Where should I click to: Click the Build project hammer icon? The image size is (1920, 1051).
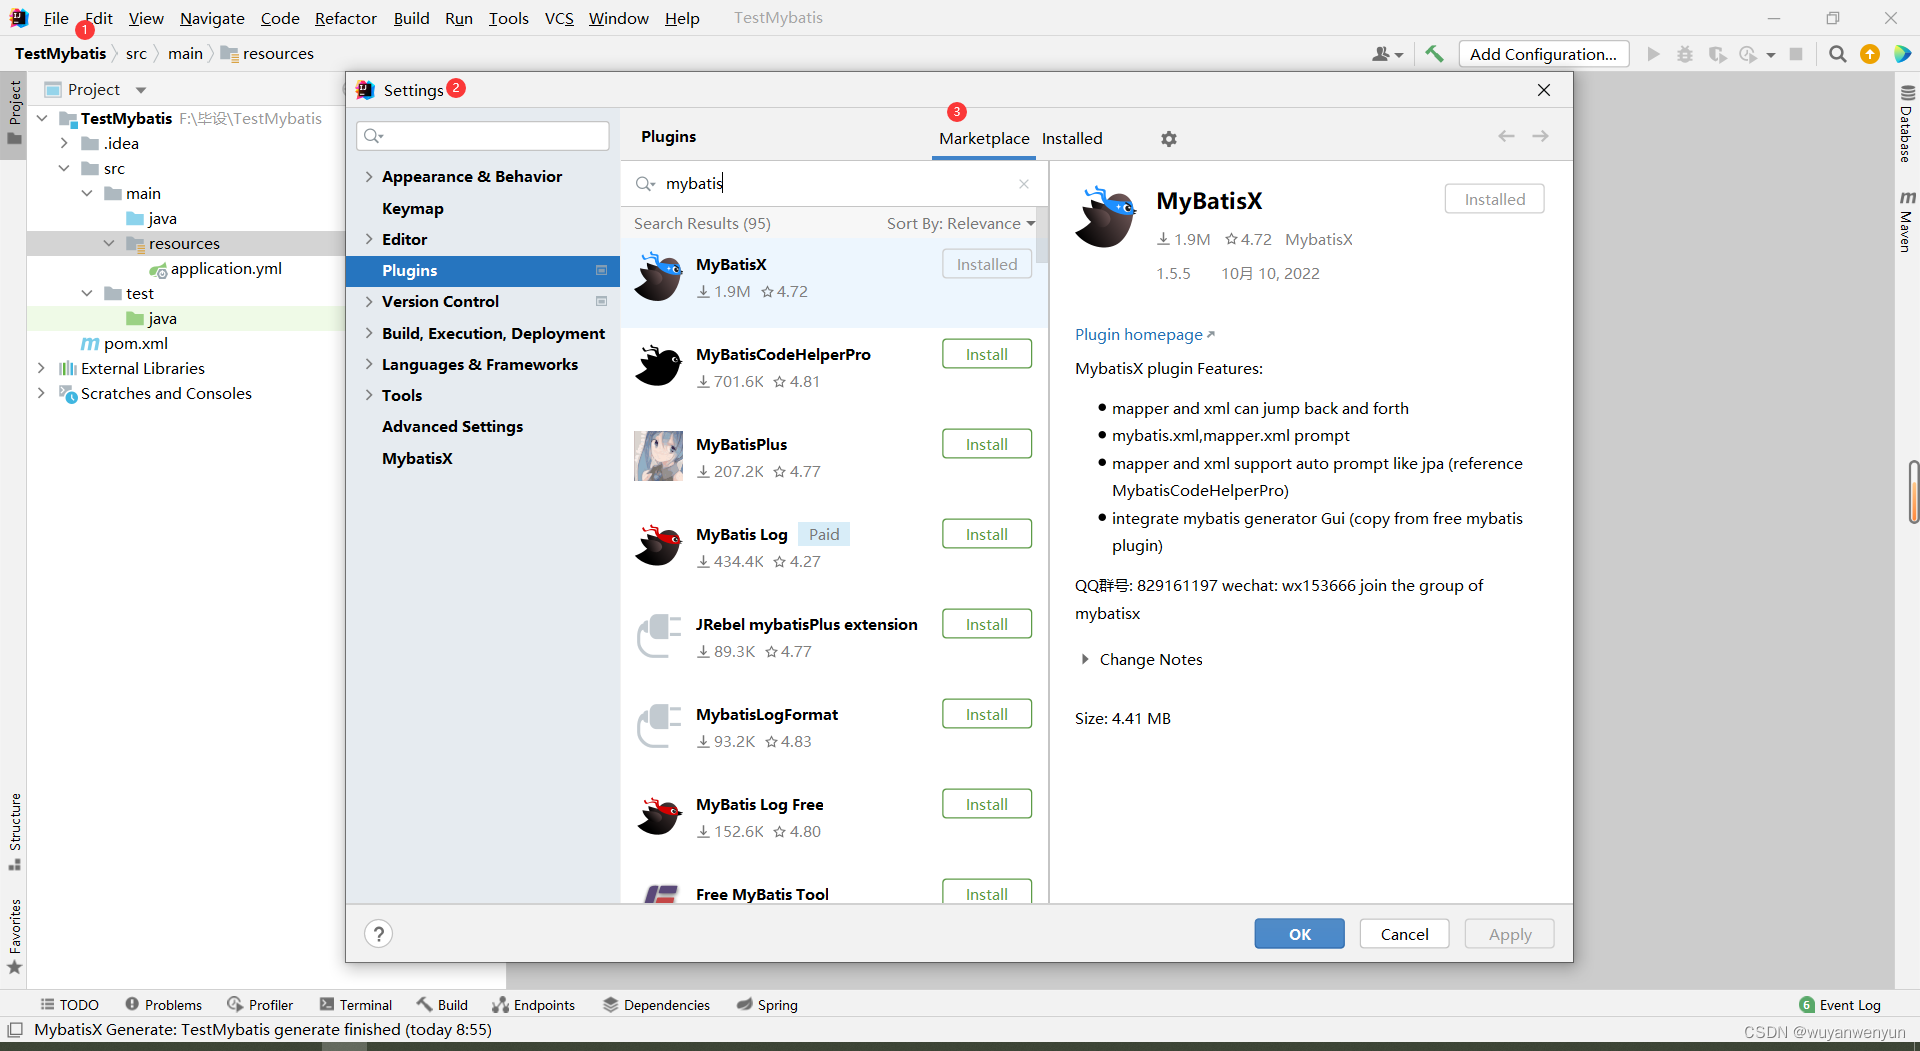(1434, 54)
